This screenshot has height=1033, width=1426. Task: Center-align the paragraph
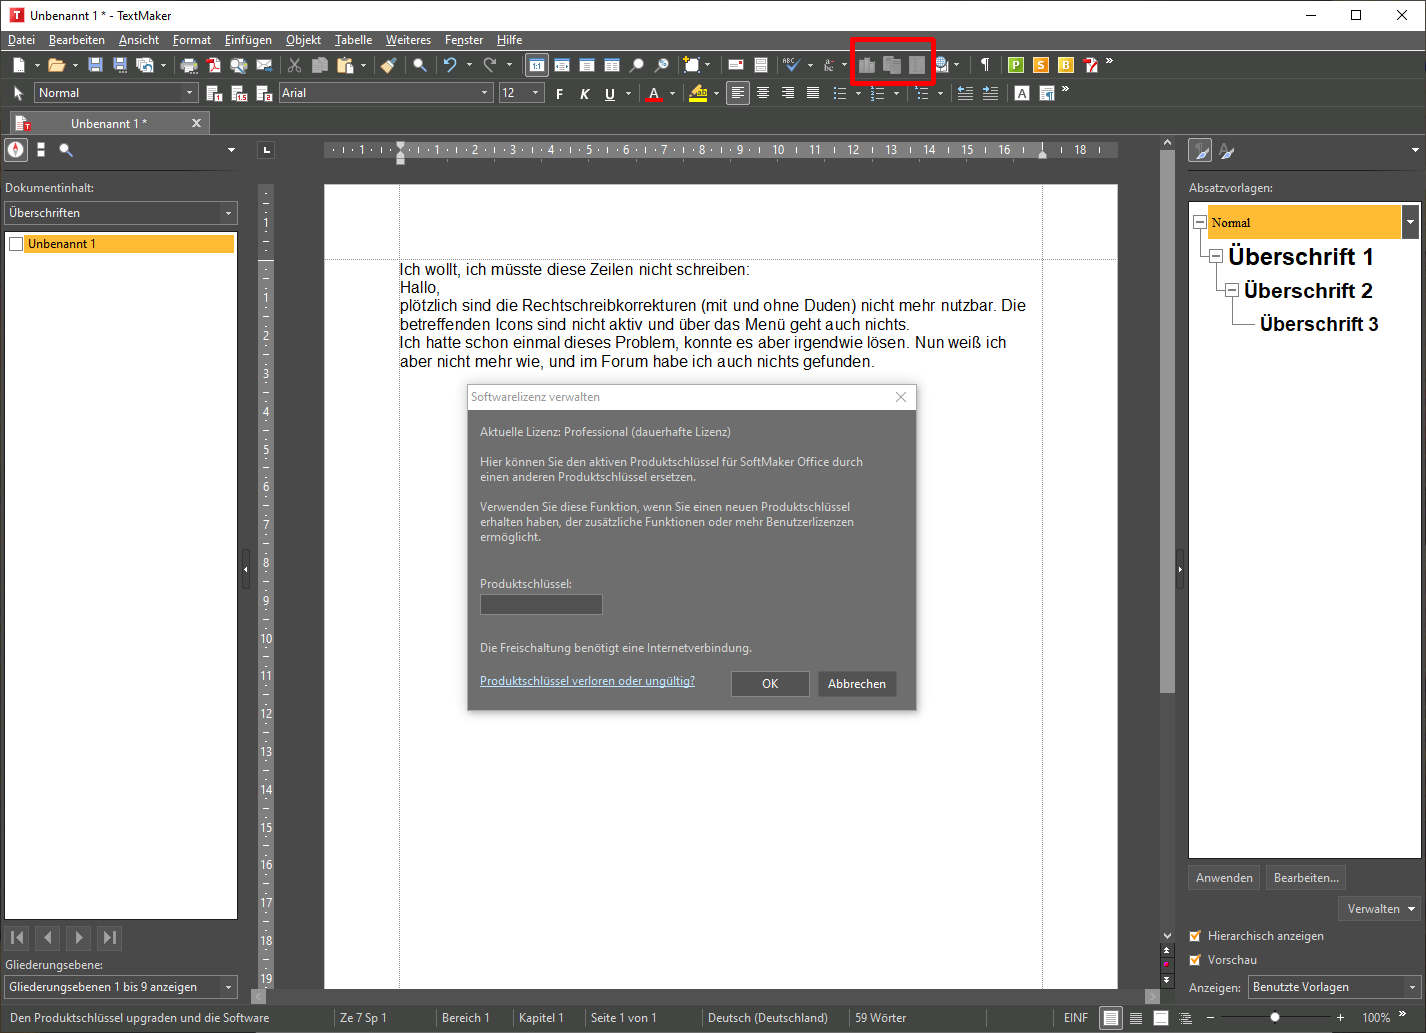tap(763, 93)
